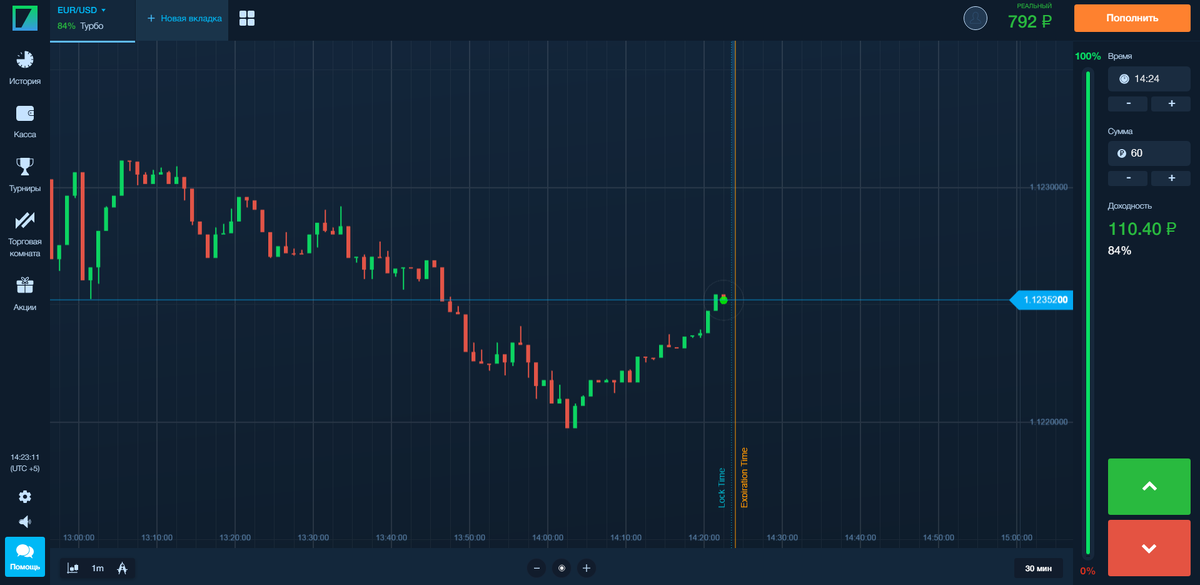Click the 1.1220000 price axis label
The image size is (1200, 585).
[x=1049, y=422]
